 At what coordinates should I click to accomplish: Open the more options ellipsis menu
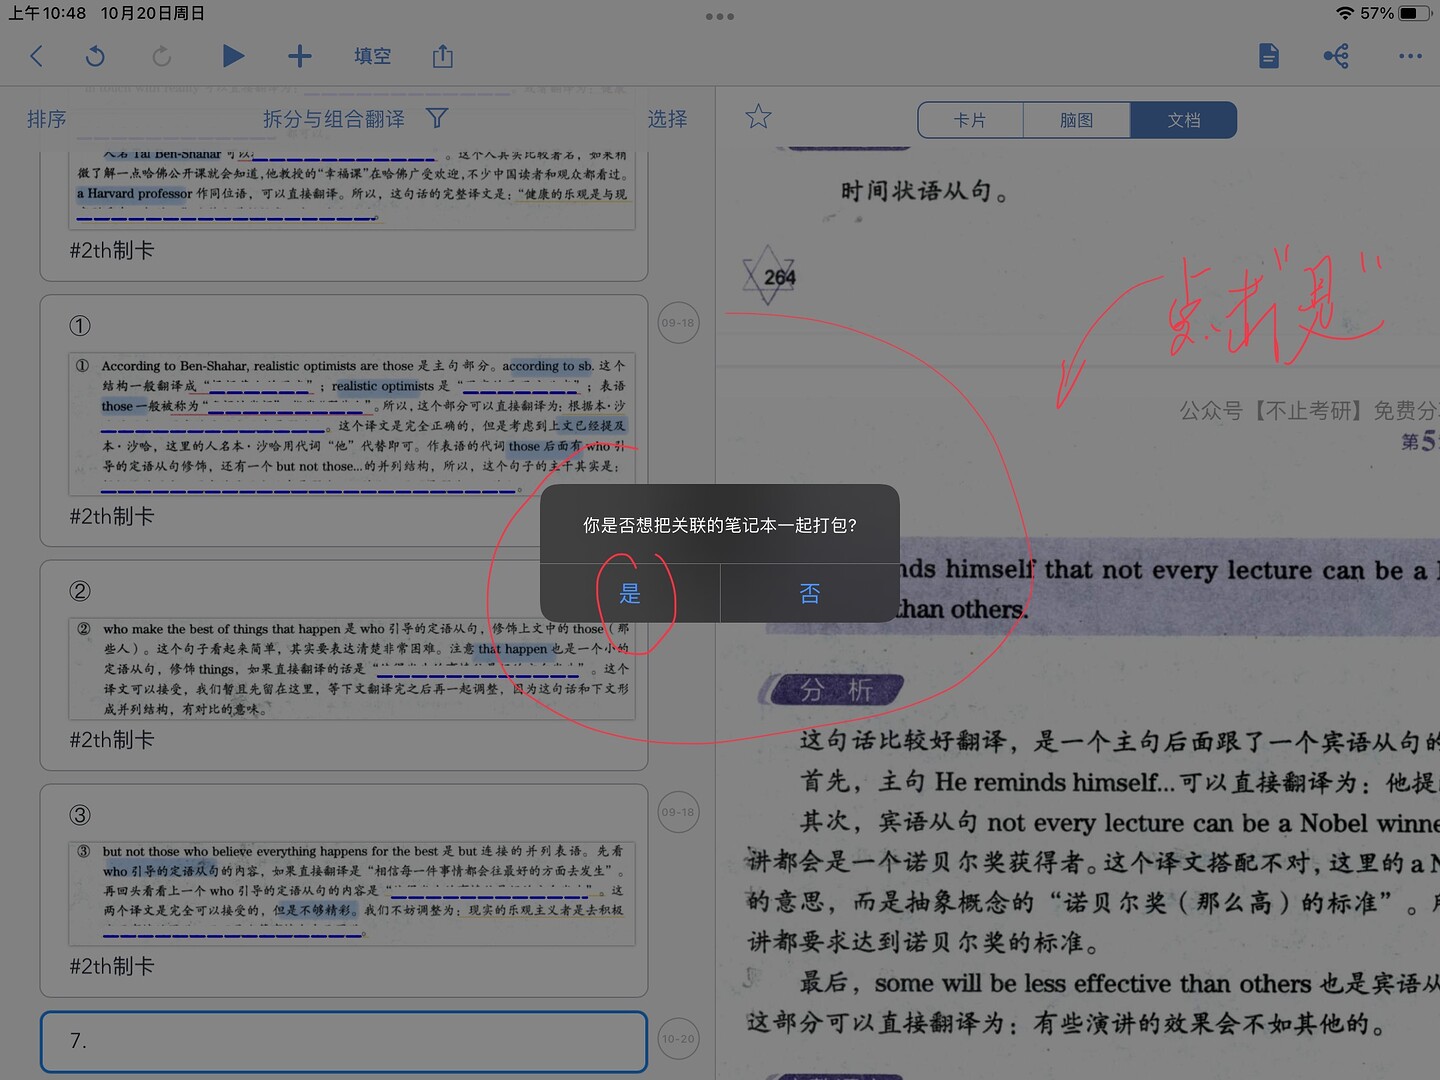click(1410, 56)
